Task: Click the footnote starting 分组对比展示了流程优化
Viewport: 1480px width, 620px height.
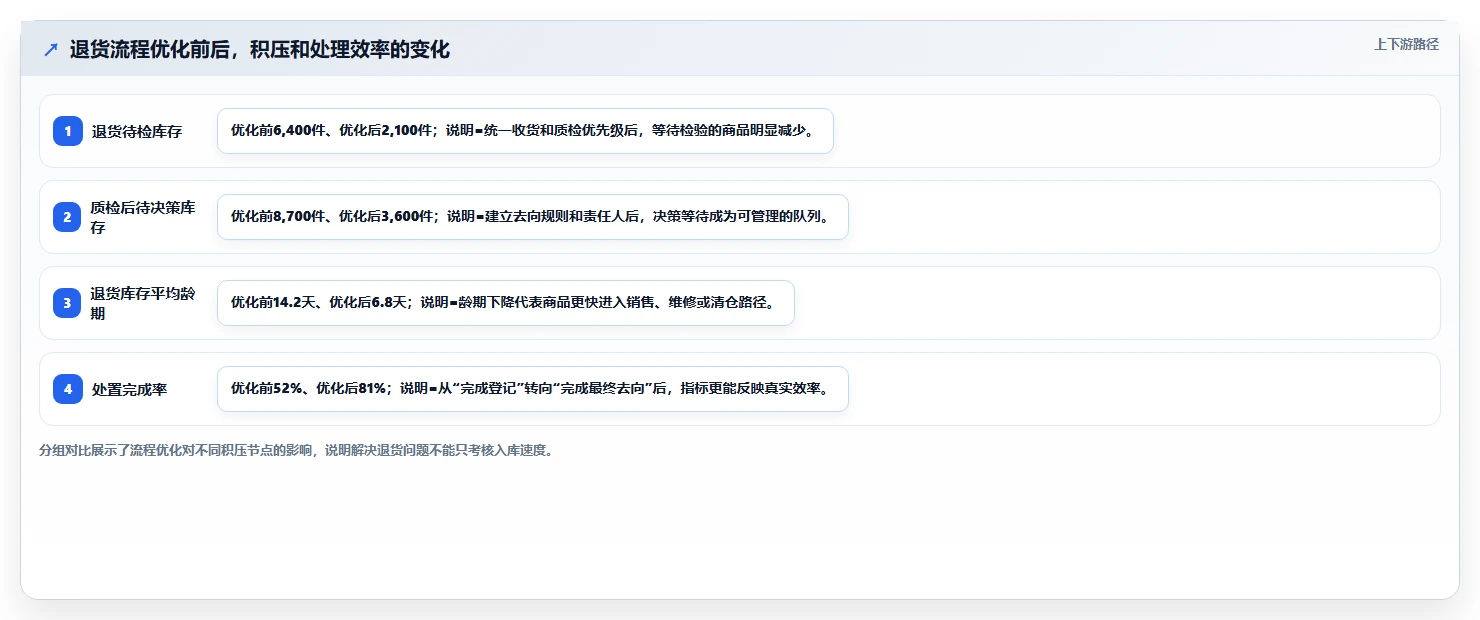Action: click(x=296, y=451)
